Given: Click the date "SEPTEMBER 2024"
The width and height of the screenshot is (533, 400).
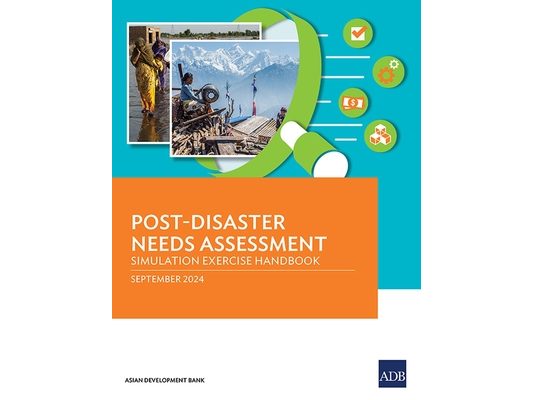Looking at the screenshot, I should pos(167,279).
